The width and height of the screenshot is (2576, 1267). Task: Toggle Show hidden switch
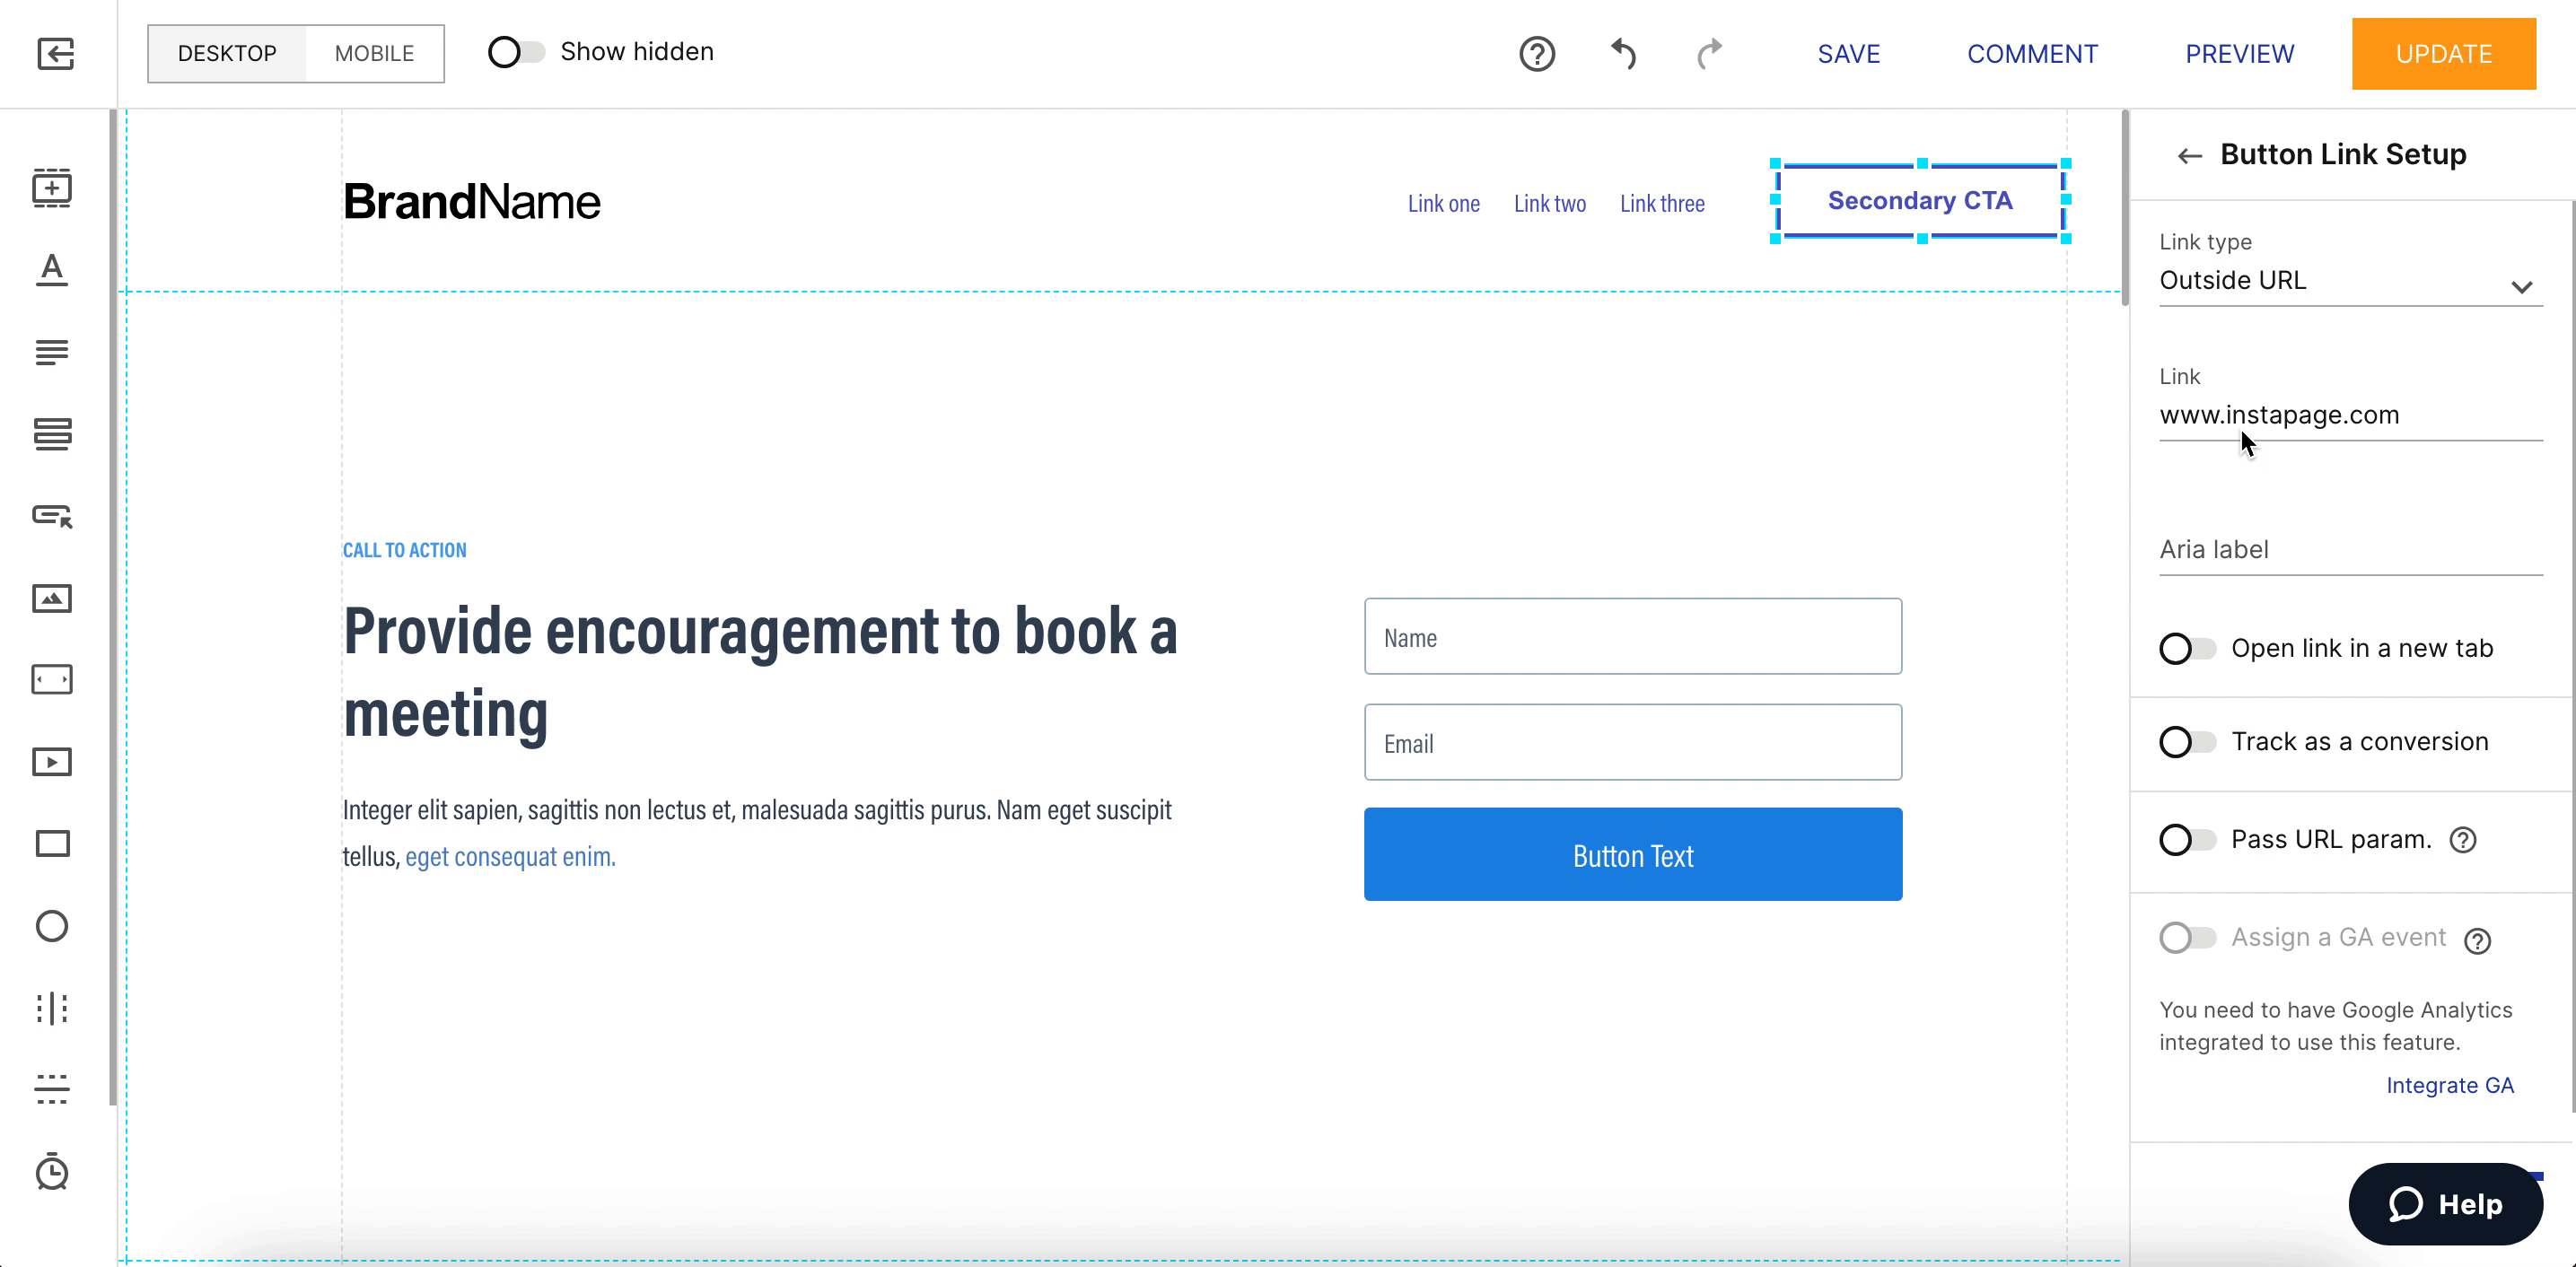click(x=515, y=52)
